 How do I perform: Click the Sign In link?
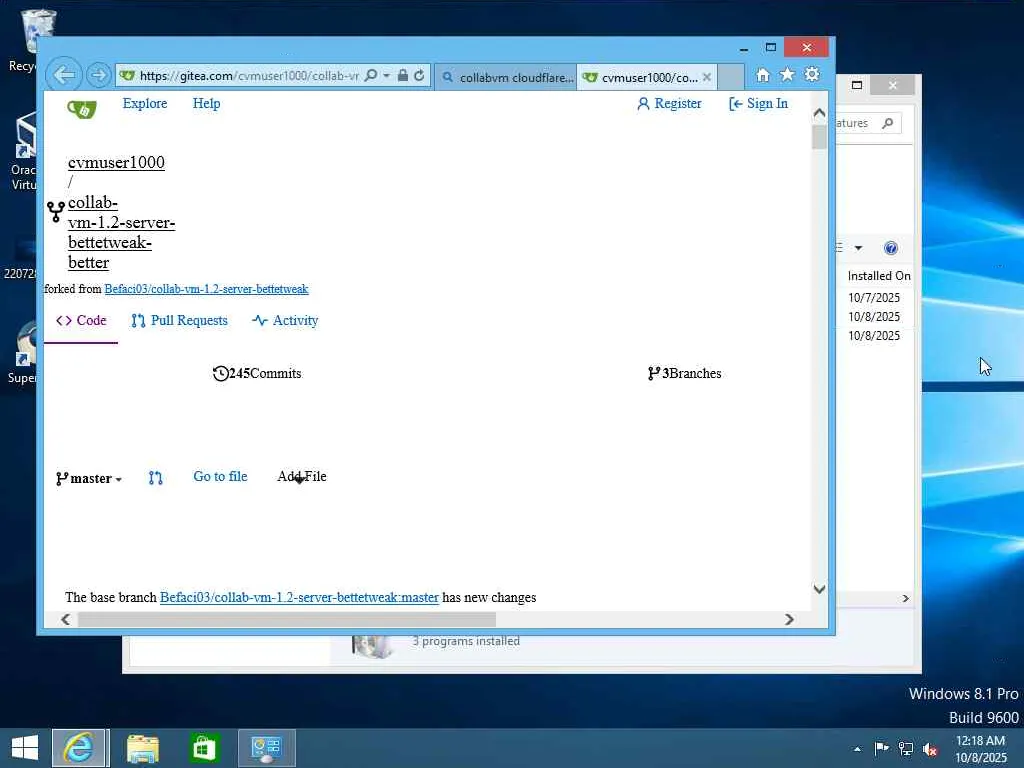pyautogui.click(x=758, y=103)
